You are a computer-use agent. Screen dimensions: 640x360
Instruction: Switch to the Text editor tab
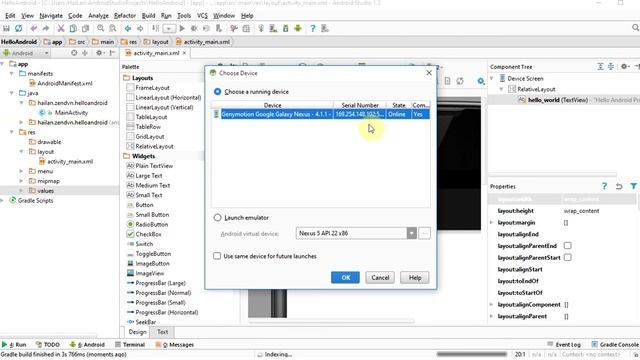point(162,332)
